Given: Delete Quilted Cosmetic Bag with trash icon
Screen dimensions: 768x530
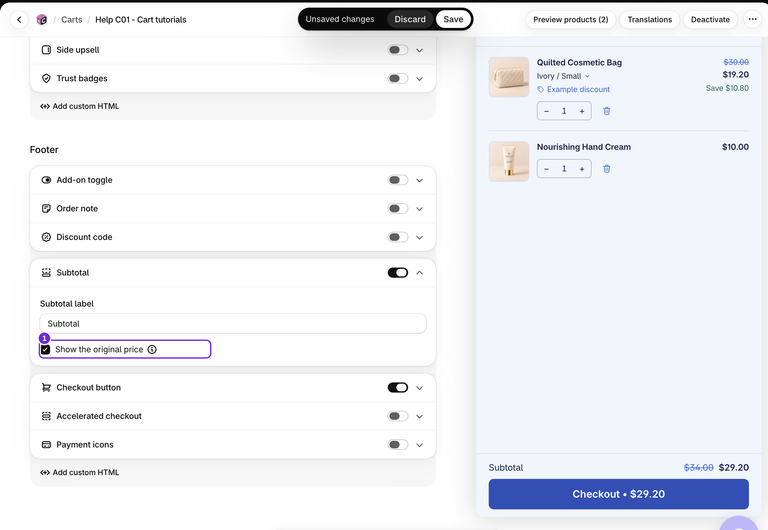Looking at the screenshot, I should 607,111.
